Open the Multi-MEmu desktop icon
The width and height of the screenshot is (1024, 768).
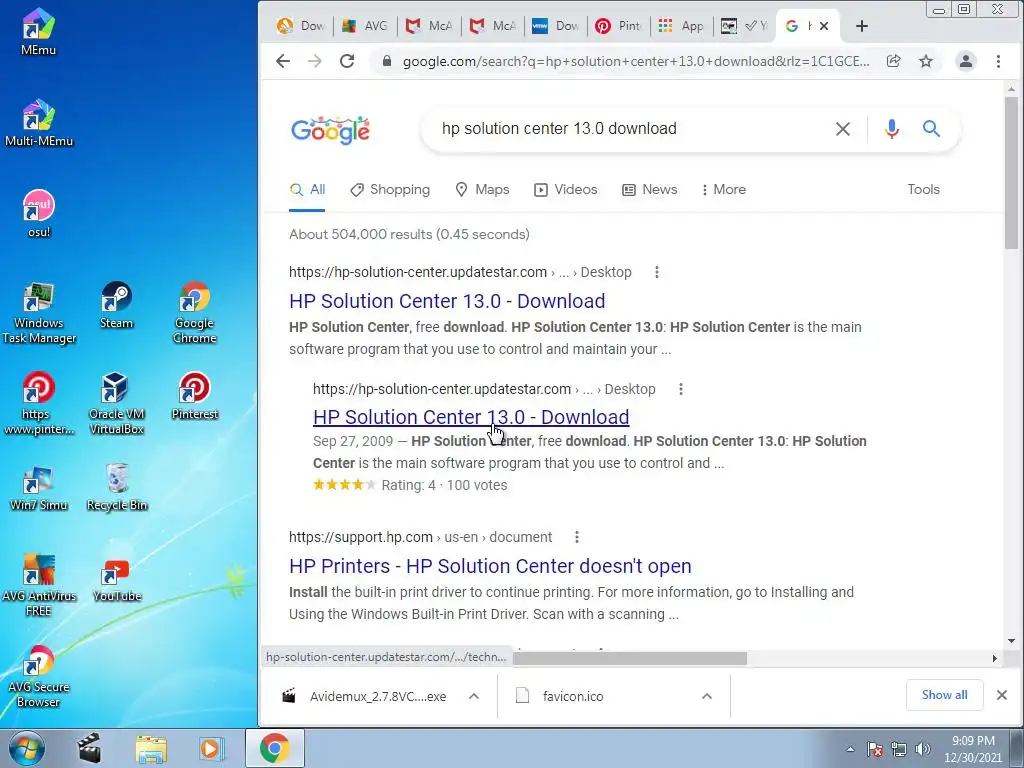39,123
